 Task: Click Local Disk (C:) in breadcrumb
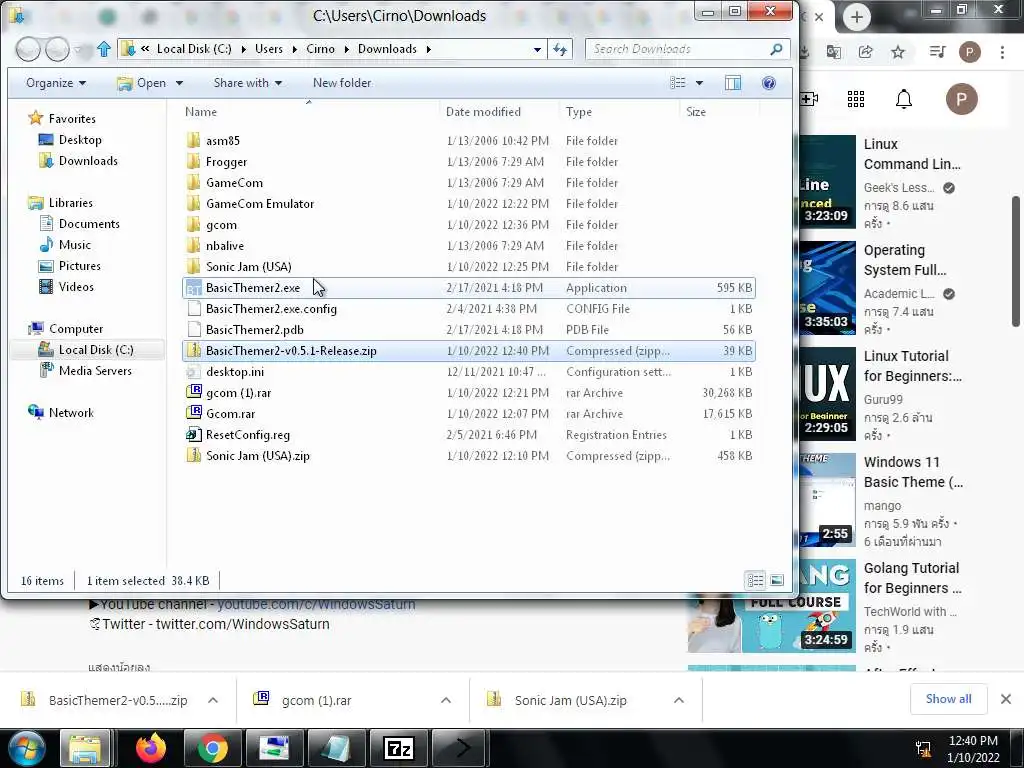point(194,49)
